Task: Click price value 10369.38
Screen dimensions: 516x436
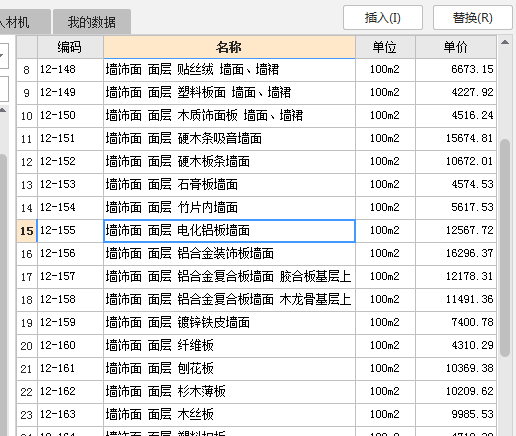Action: coord(469,368)
